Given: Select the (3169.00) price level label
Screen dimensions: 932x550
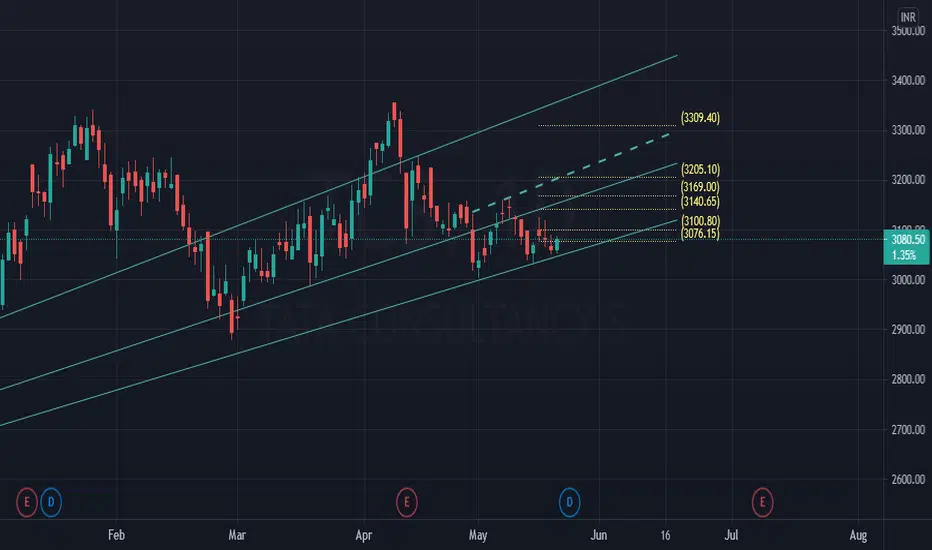Looking at the screenshot, I should click(700, 187).
